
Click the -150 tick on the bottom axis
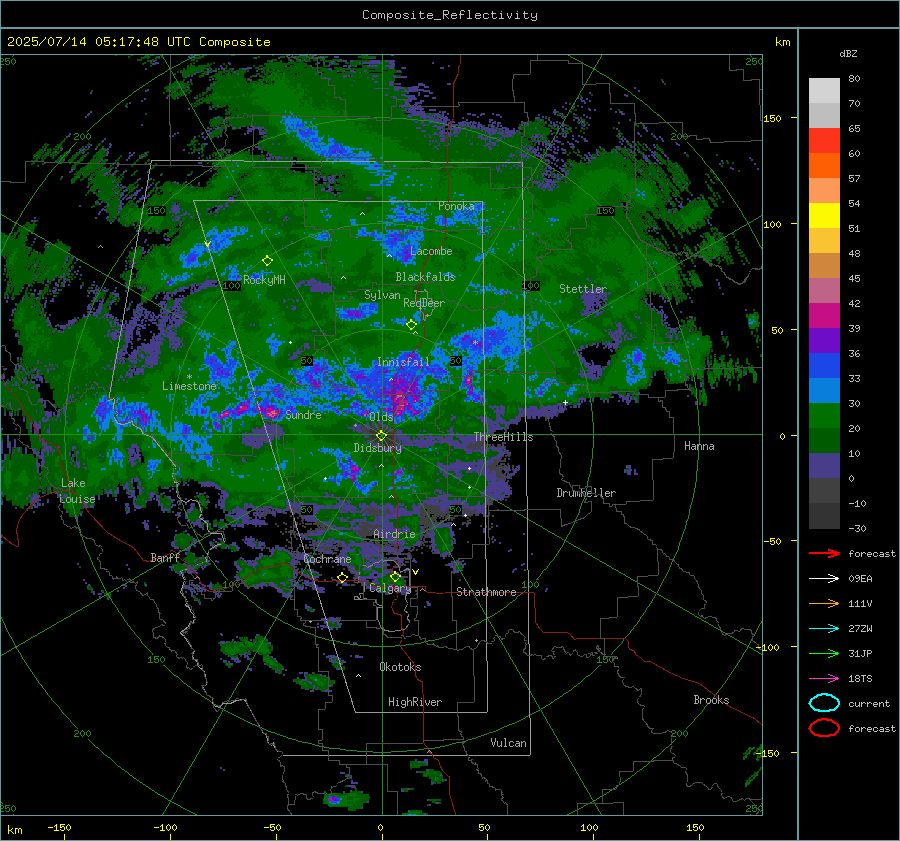[x=59, y=827]
